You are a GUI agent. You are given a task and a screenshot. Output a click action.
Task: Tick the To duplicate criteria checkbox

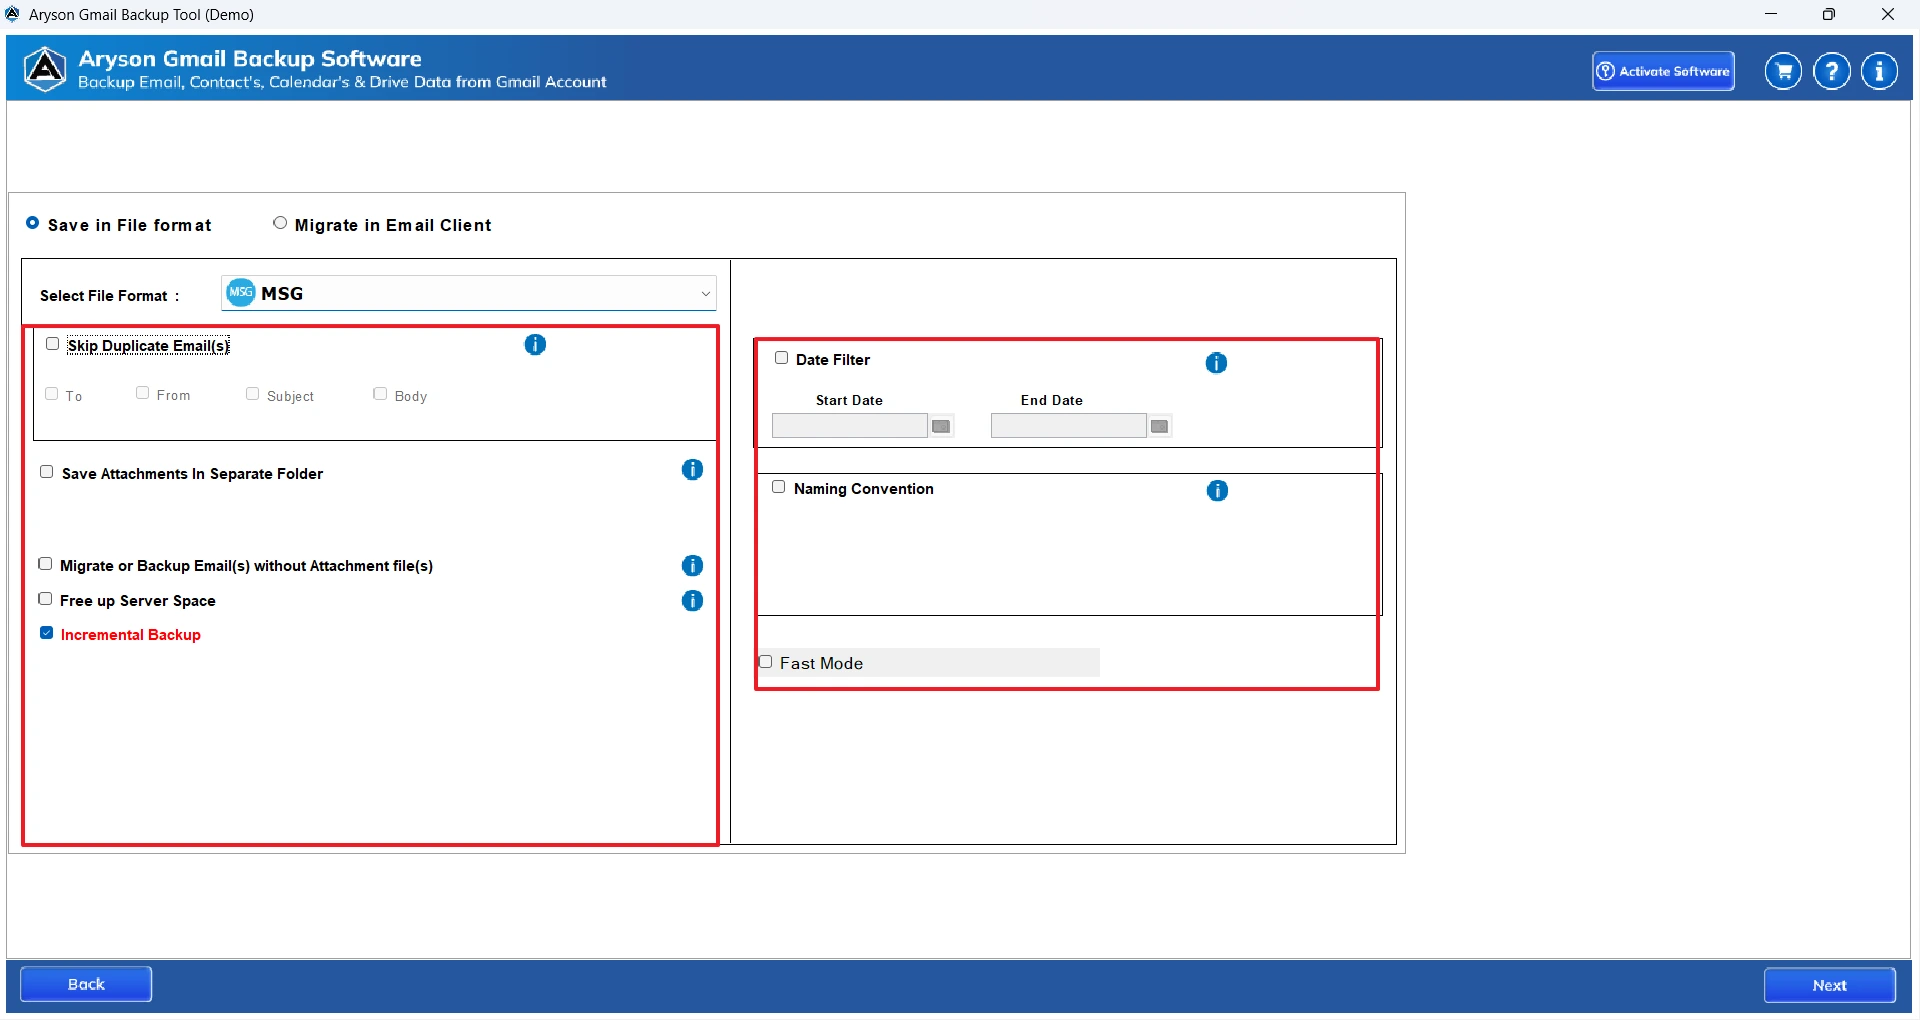click(52, 394)
